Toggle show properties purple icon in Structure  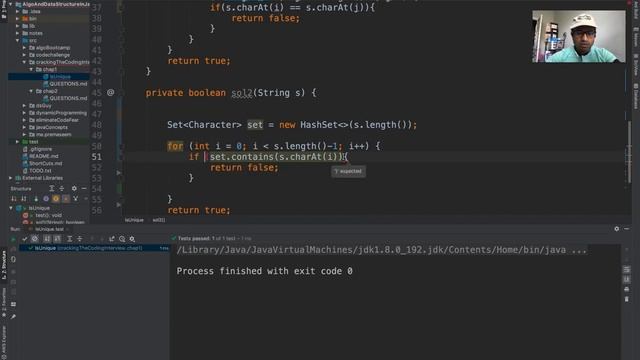pos(46,199)
